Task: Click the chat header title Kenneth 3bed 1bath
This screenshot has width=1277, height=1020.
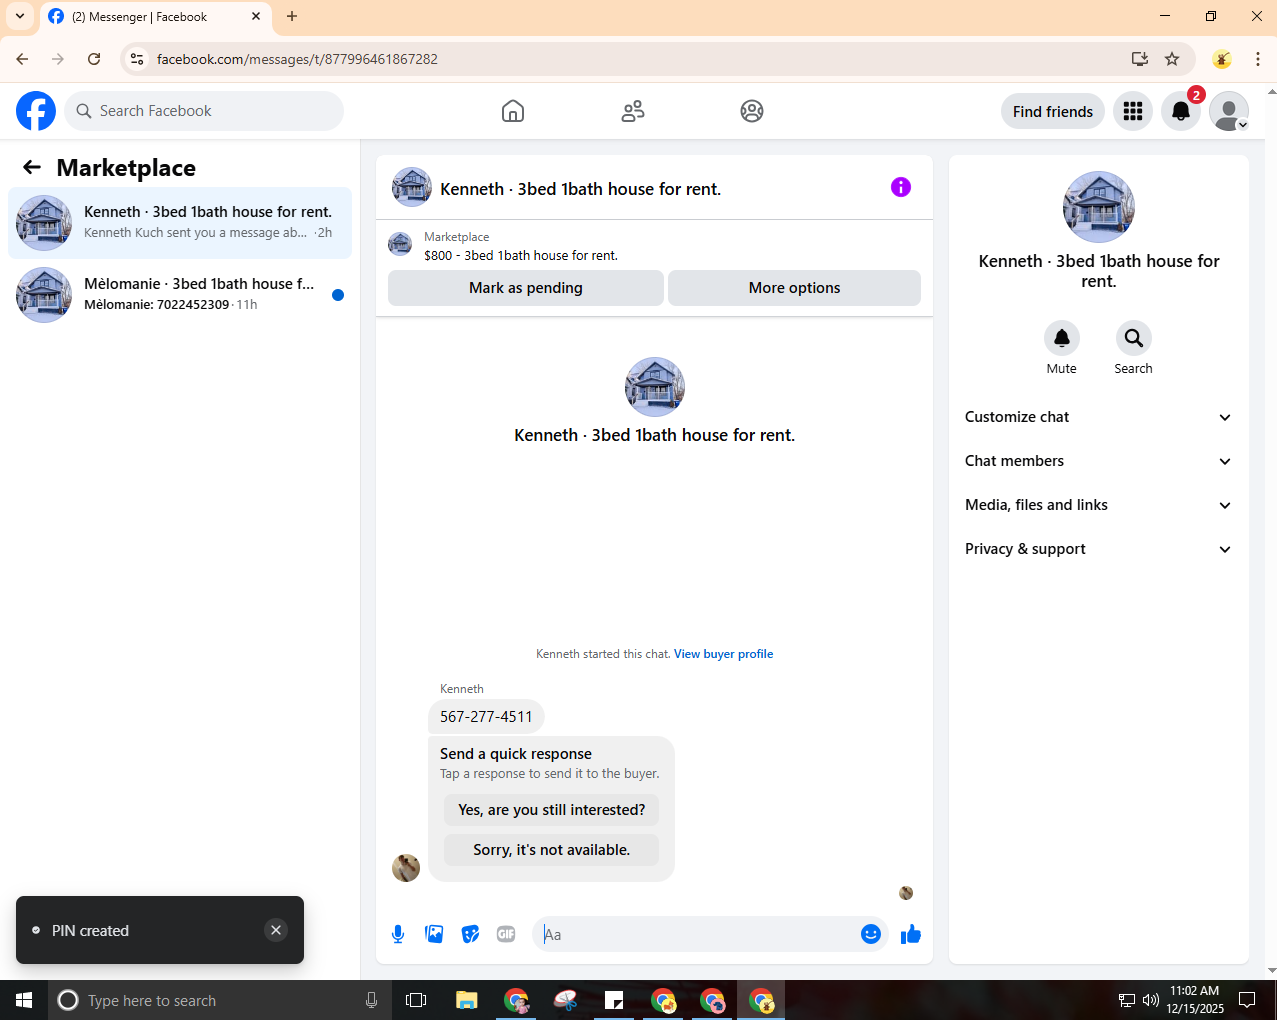Action: tap(580, 189)
